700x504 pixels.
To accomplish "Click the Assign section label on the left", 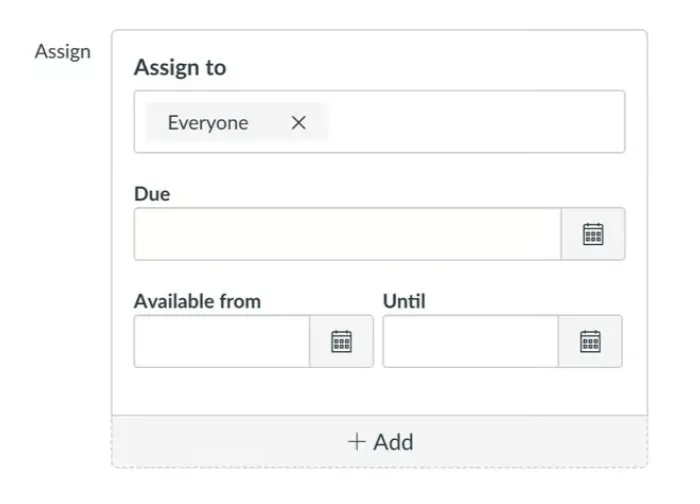I will point(62,52).
